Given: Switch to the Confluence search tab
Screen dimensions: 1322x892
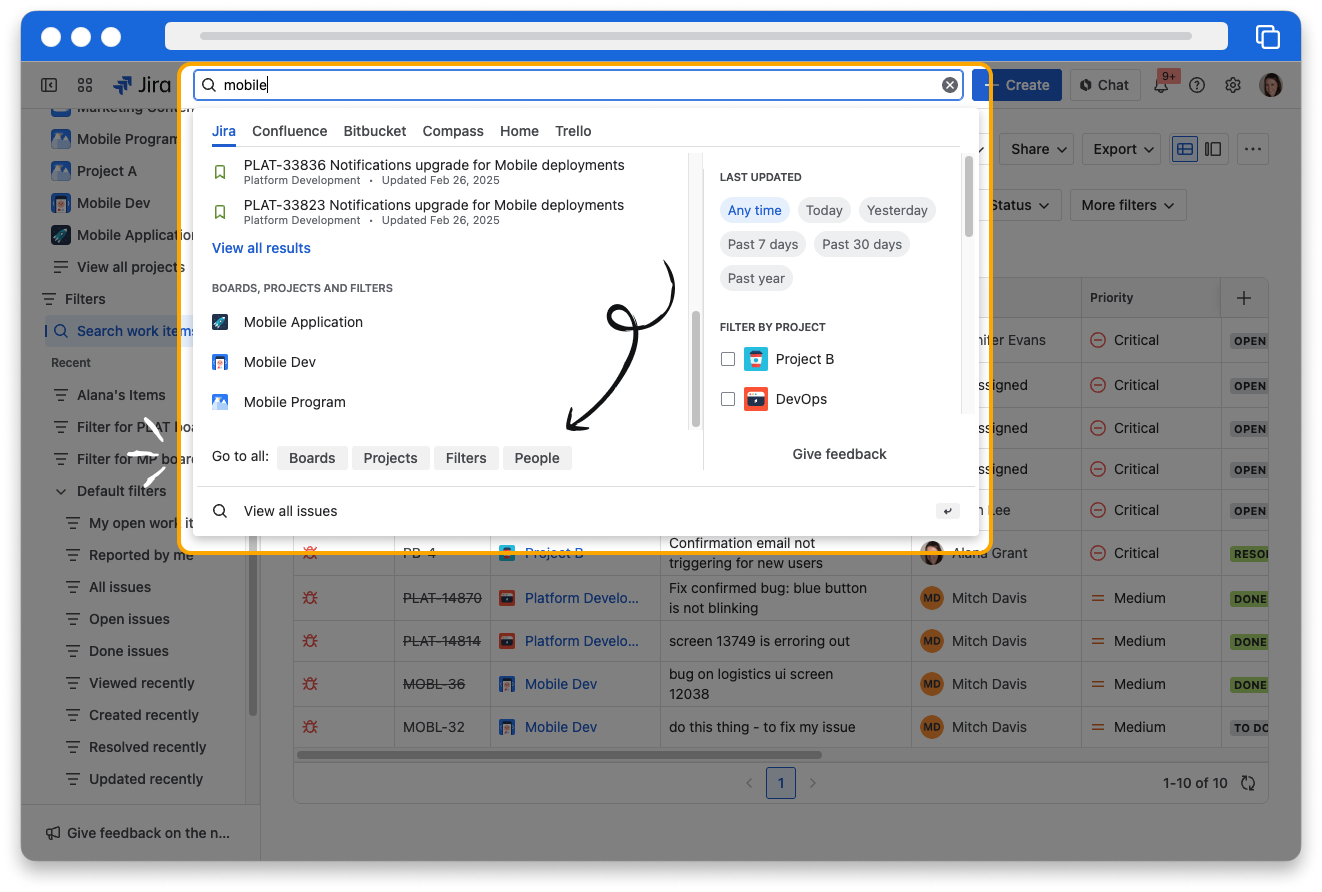Looking at the screenshot, I should (x=290, y=131).
